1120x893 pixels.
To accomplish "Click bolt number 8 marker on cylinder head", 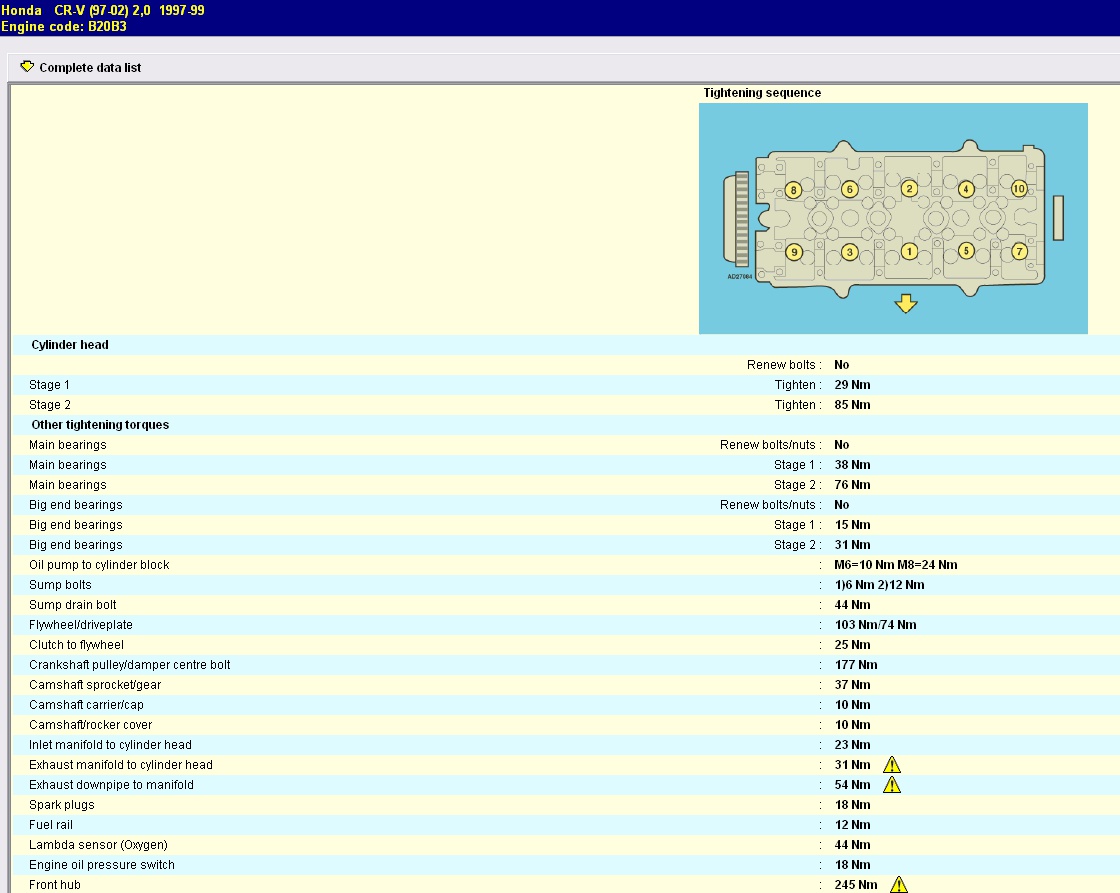I will (793, 190).
